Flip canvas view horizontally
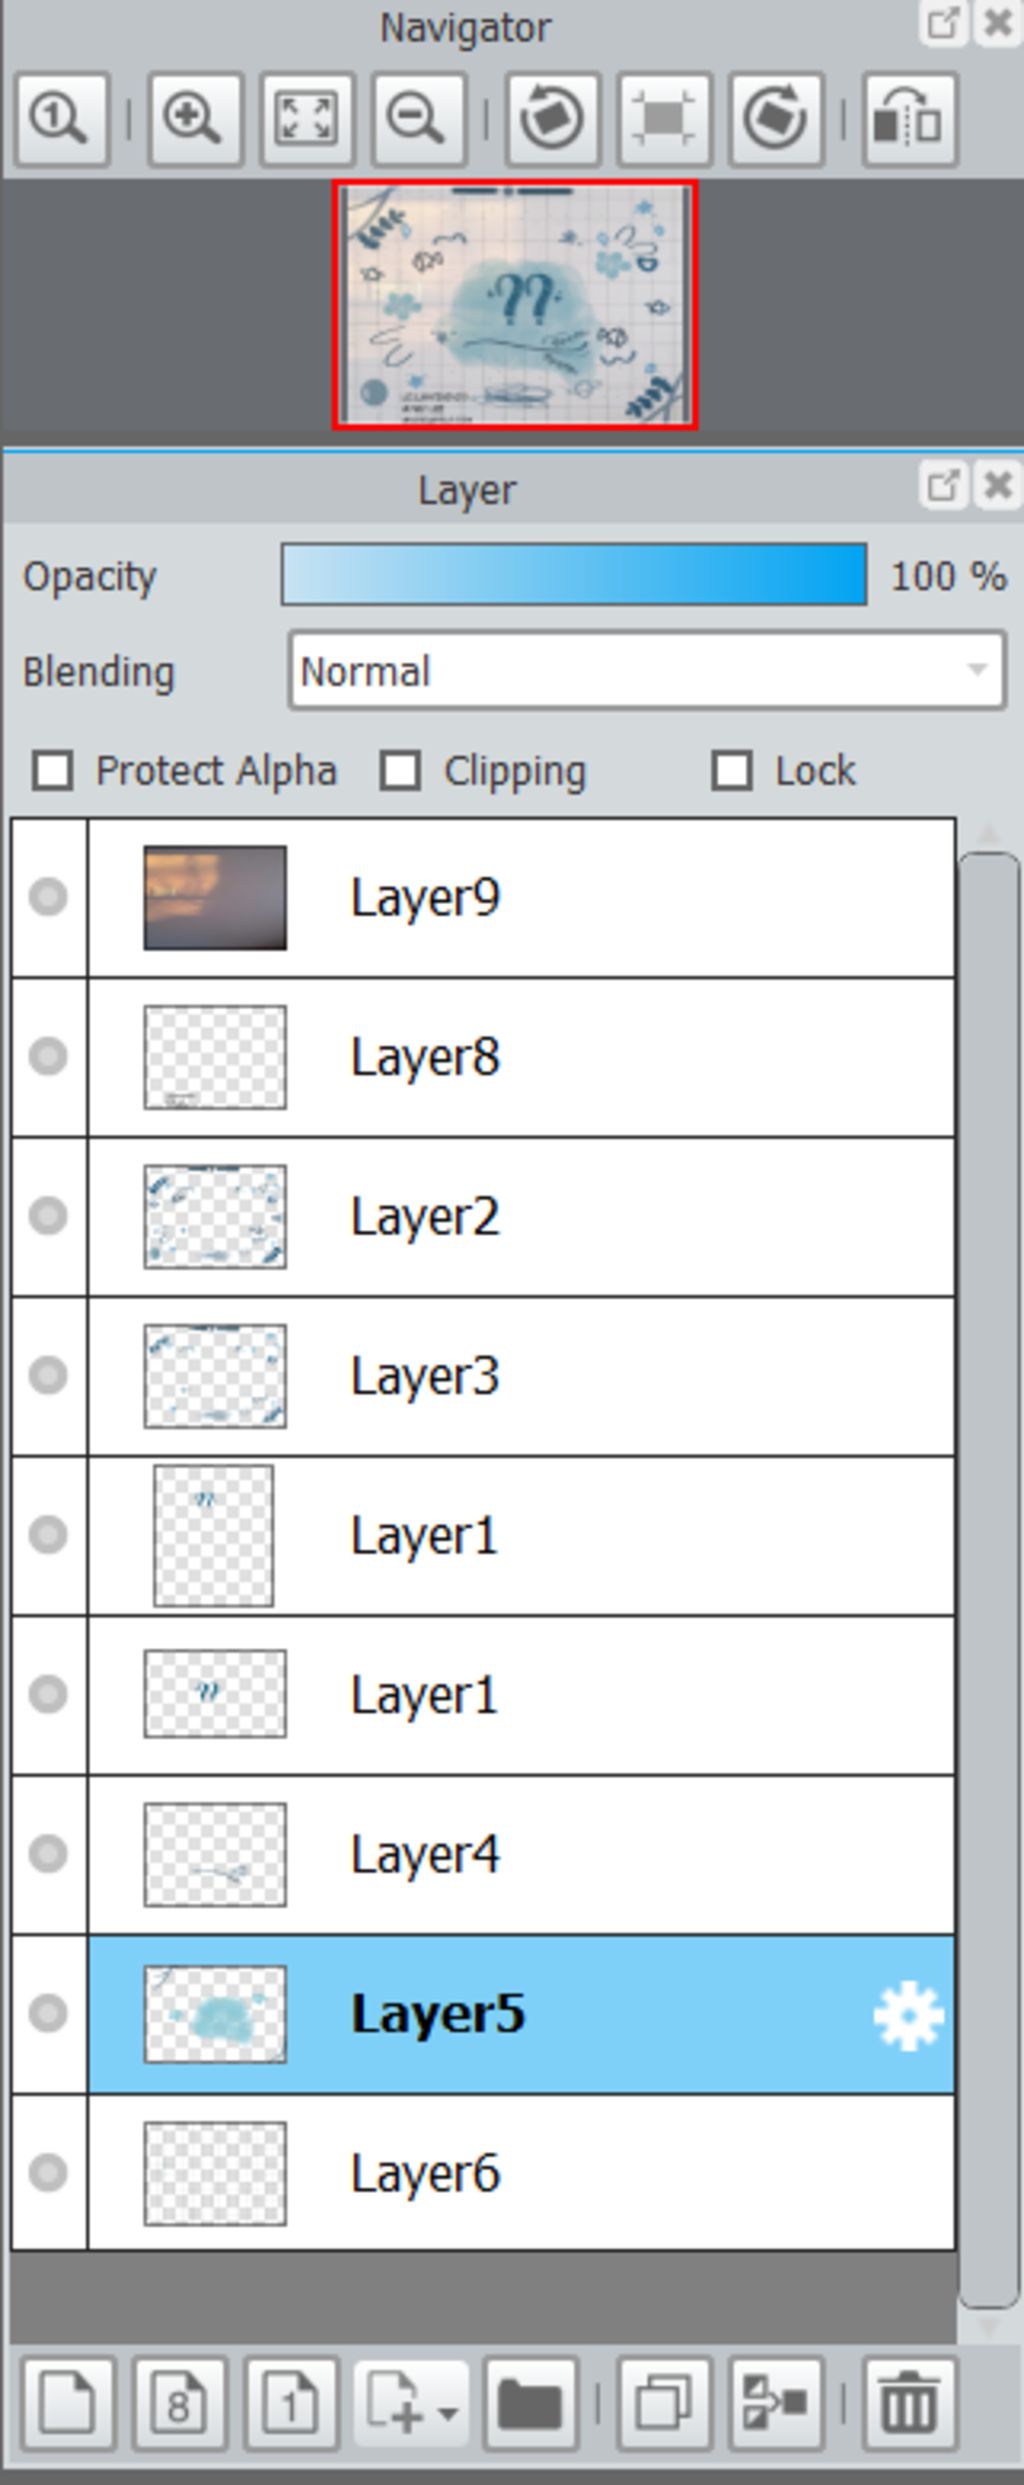The width and height of the screenshot is (1024, 2485). click(x=910, y=119)
